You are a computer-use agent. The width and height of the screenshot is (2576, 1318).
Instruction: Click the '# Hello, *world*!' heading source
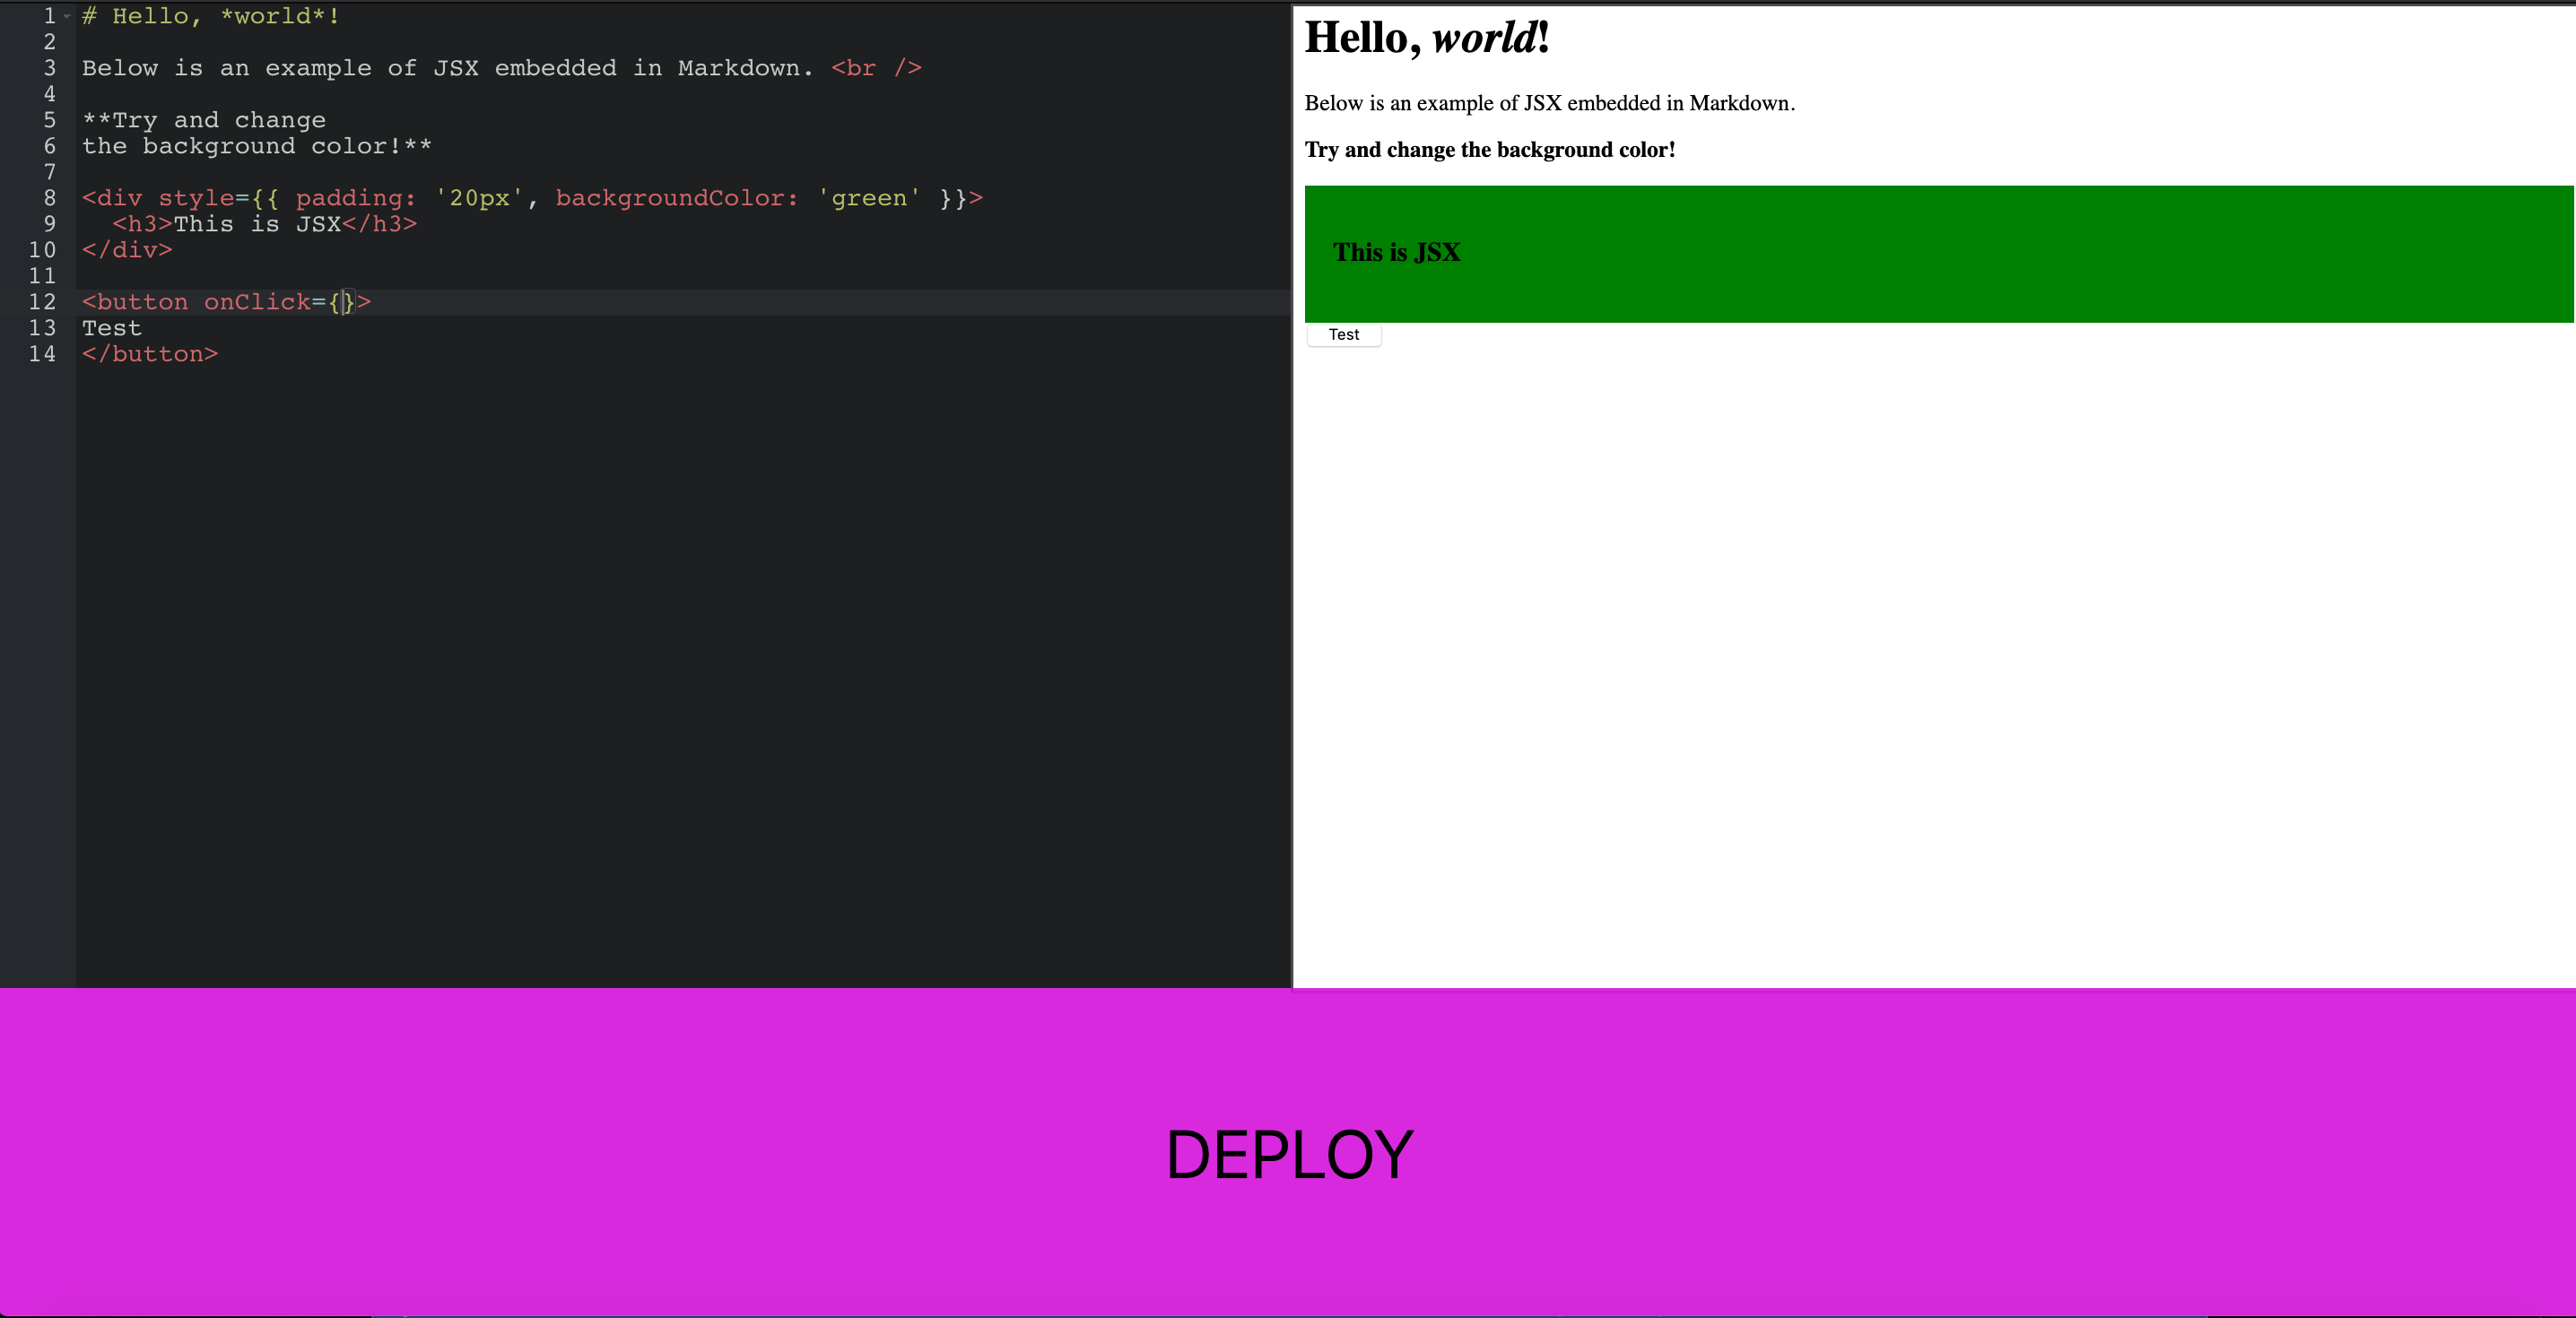[x=211, y=16]
